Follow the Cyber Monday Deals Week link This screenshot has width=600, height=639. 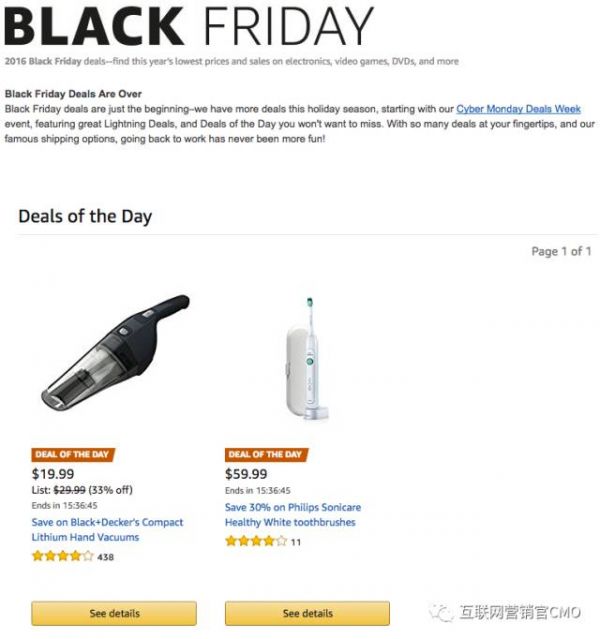[518, 108]
